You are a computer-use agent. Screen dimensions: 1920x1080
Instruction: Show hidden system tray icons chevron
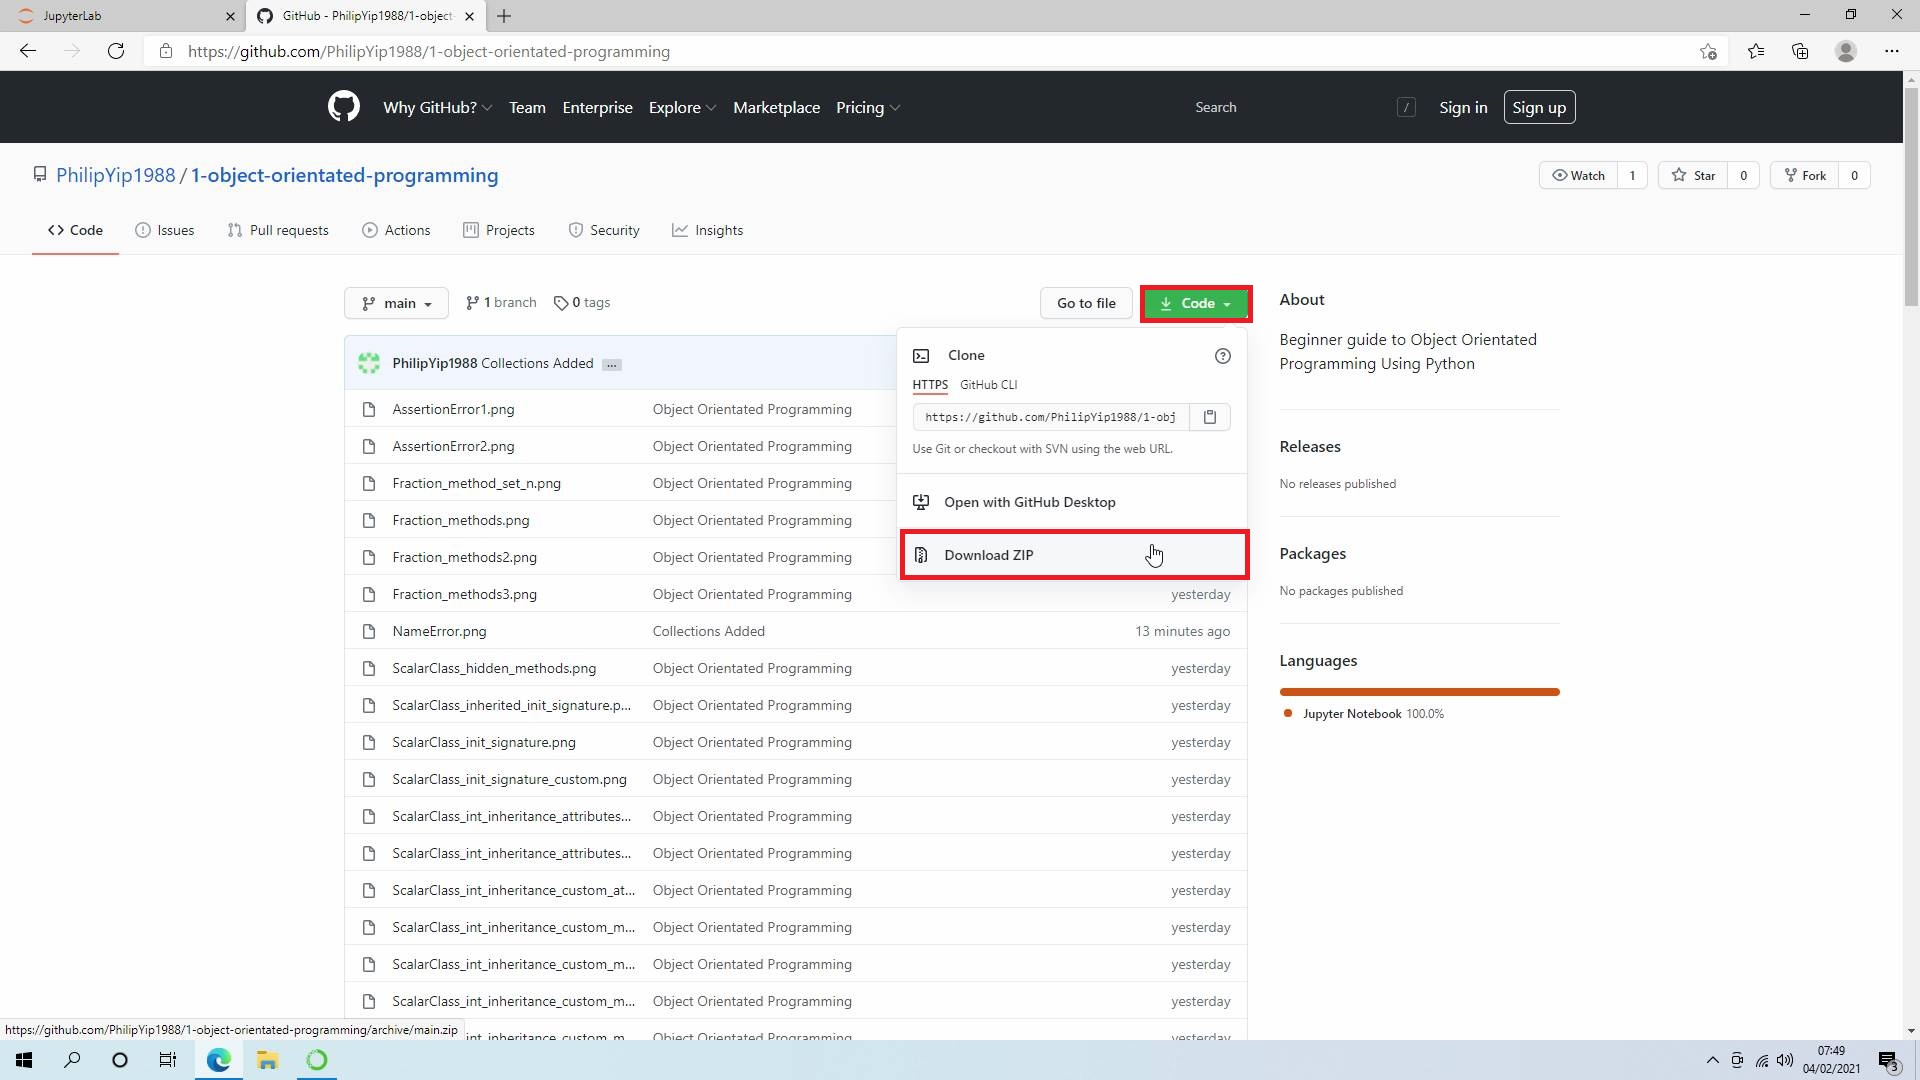pyautogui.click(x=1712, y=1060)
